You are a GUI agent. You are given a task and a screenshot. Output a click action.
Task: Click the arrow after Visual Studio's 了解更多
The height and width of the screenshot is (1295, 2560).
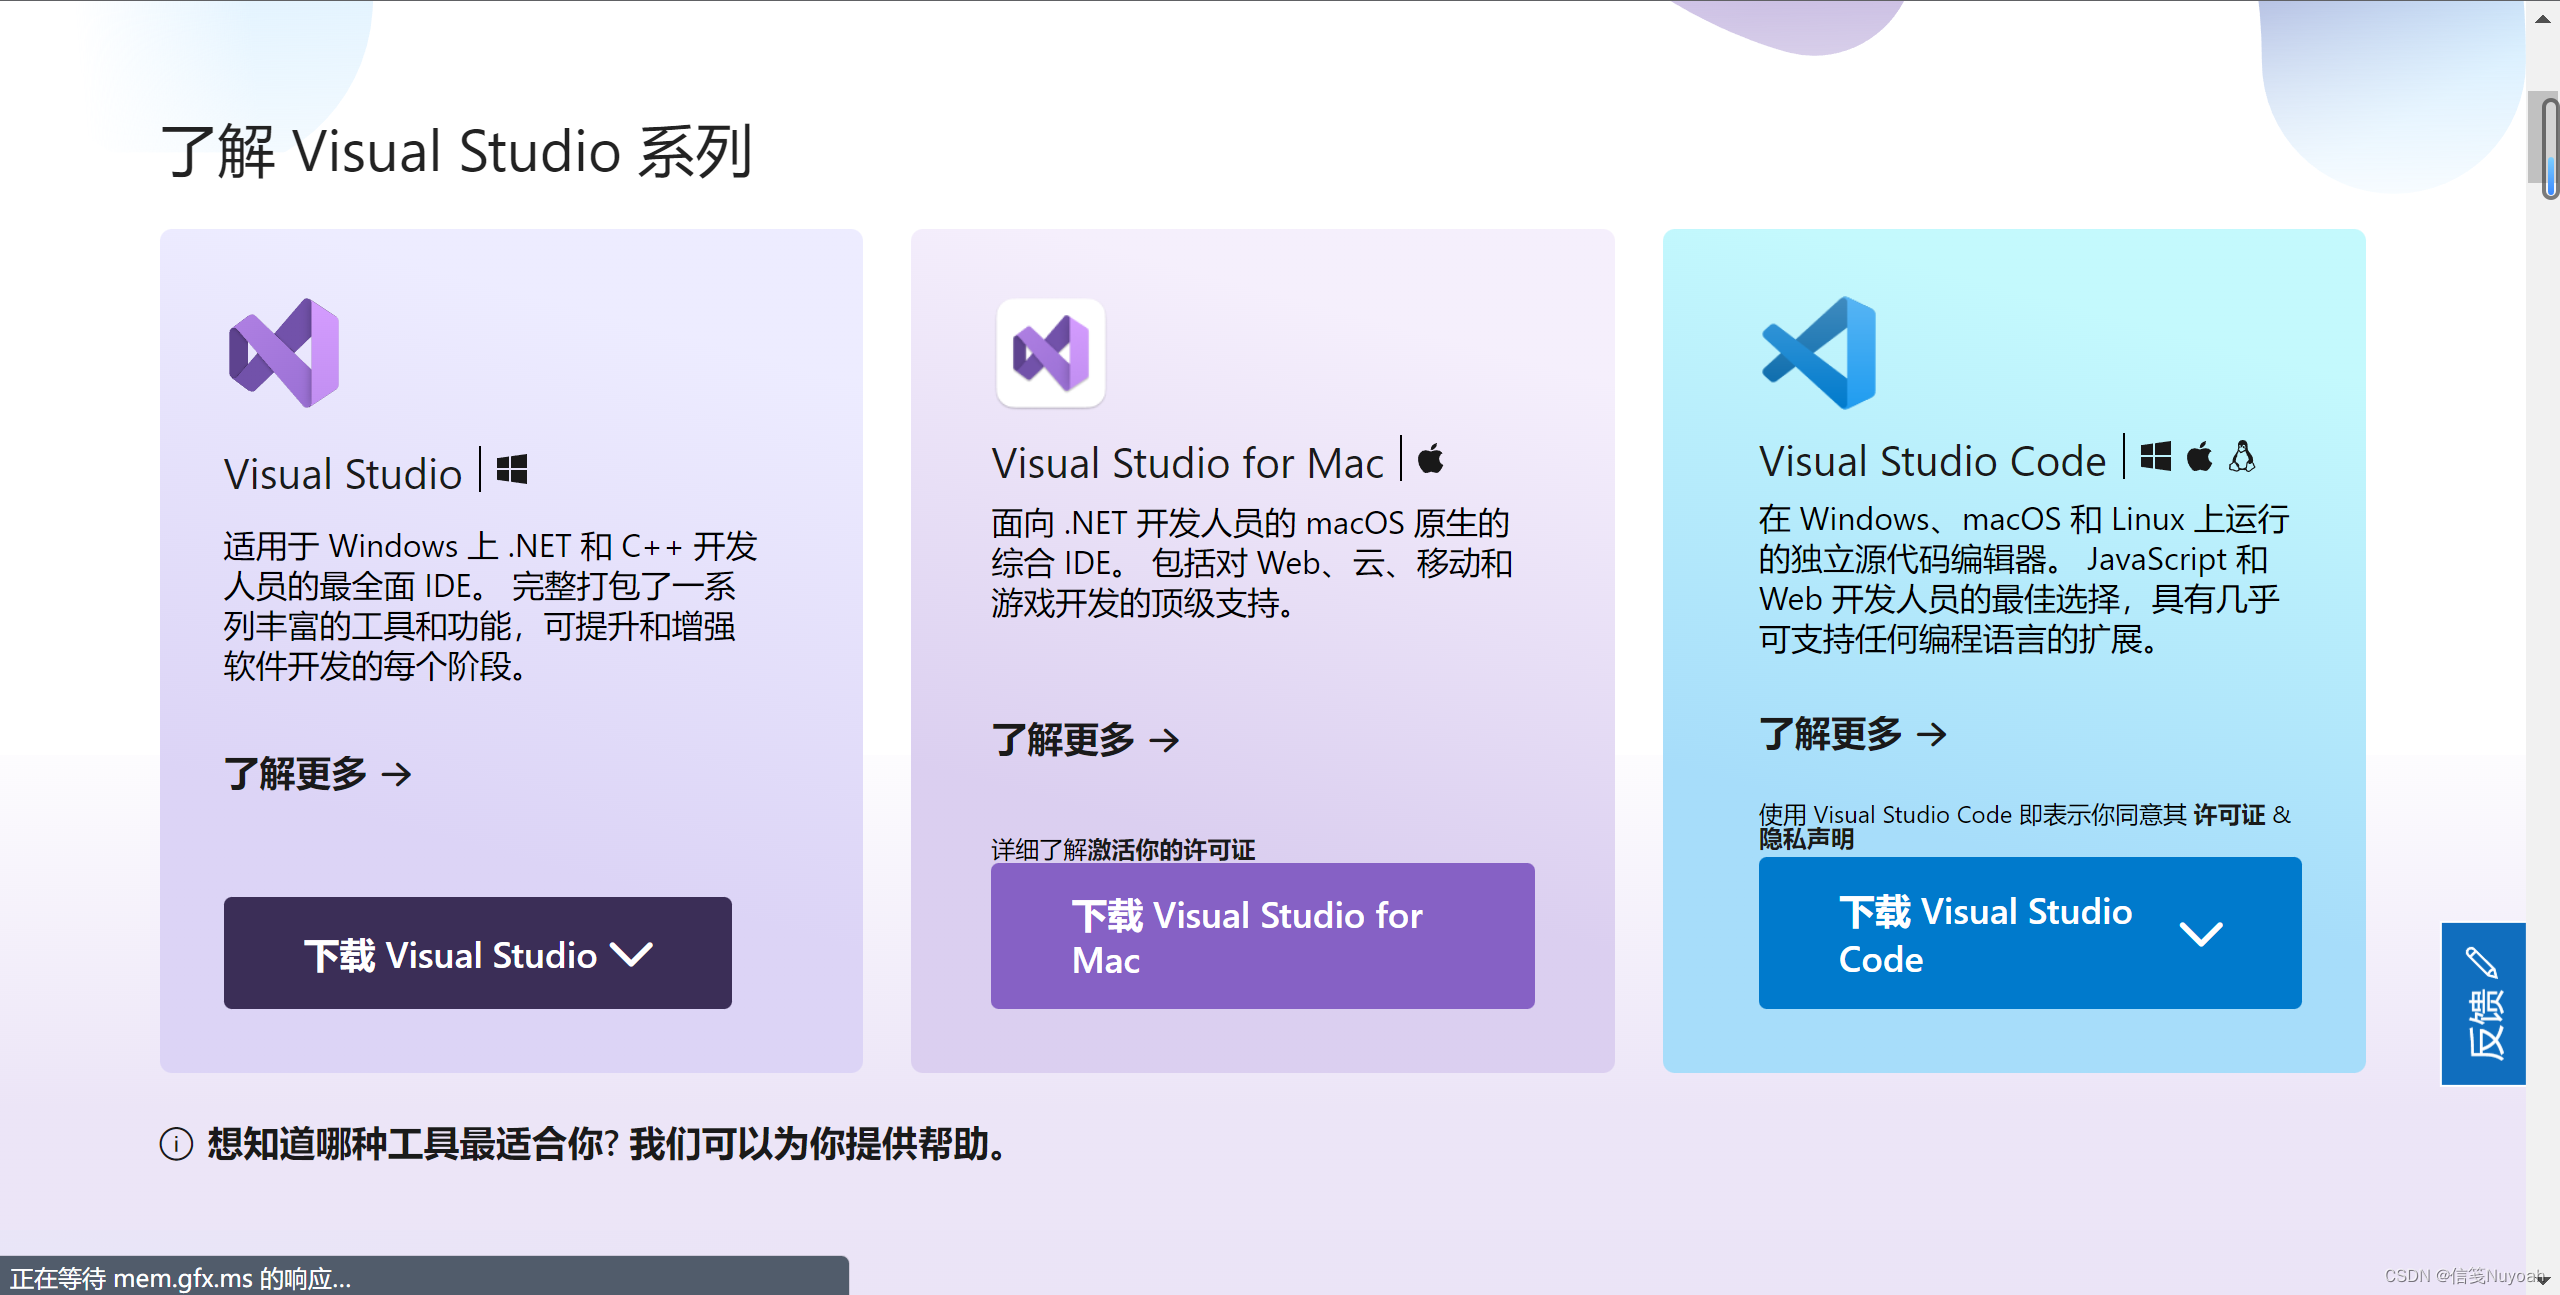pyautogui.click(x=397, y=774)
